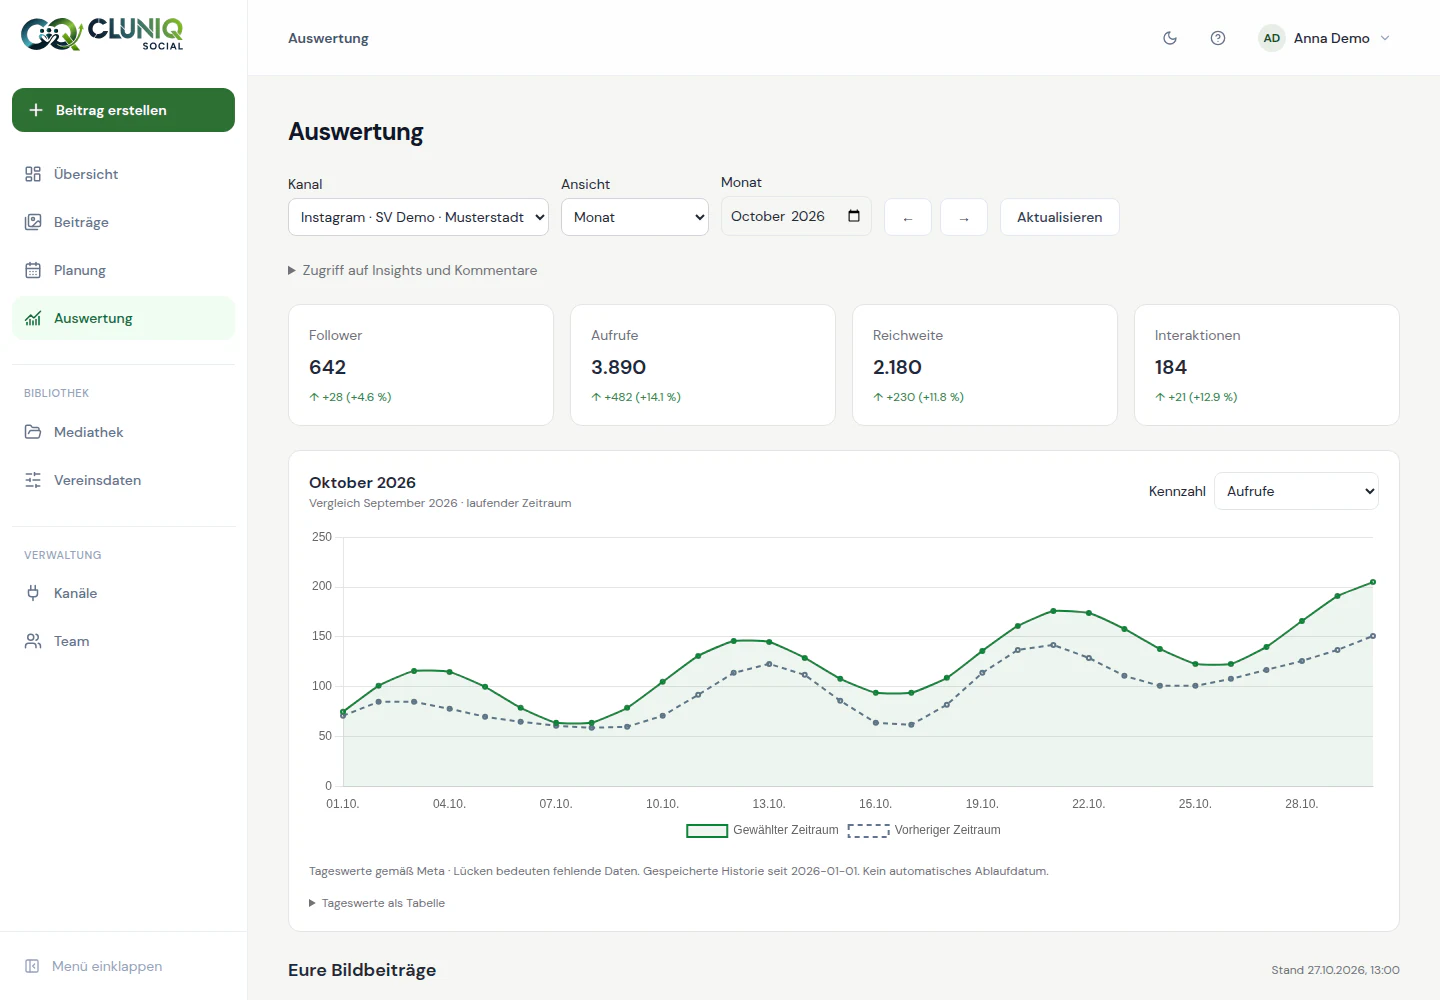Click the Aktualisieren button
1440x1000 pixels.
point(1060,217)
